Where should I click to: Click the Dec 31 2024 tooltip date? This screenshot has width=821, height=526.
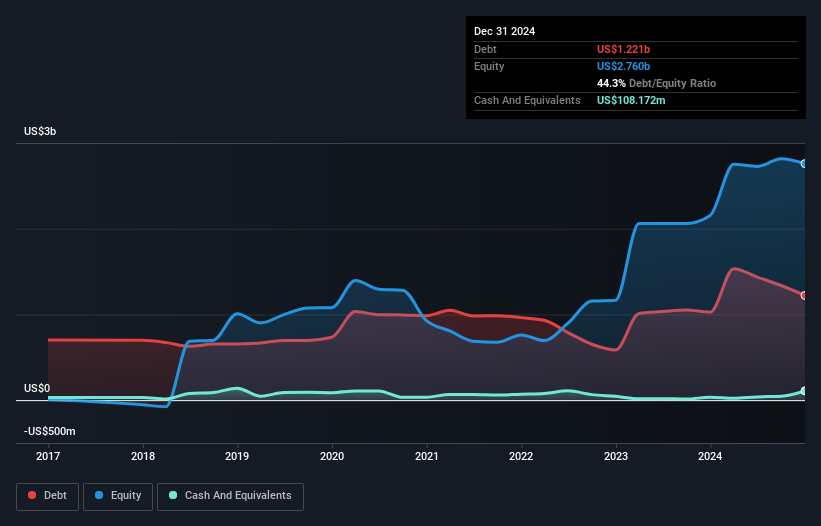pos(504,31)
